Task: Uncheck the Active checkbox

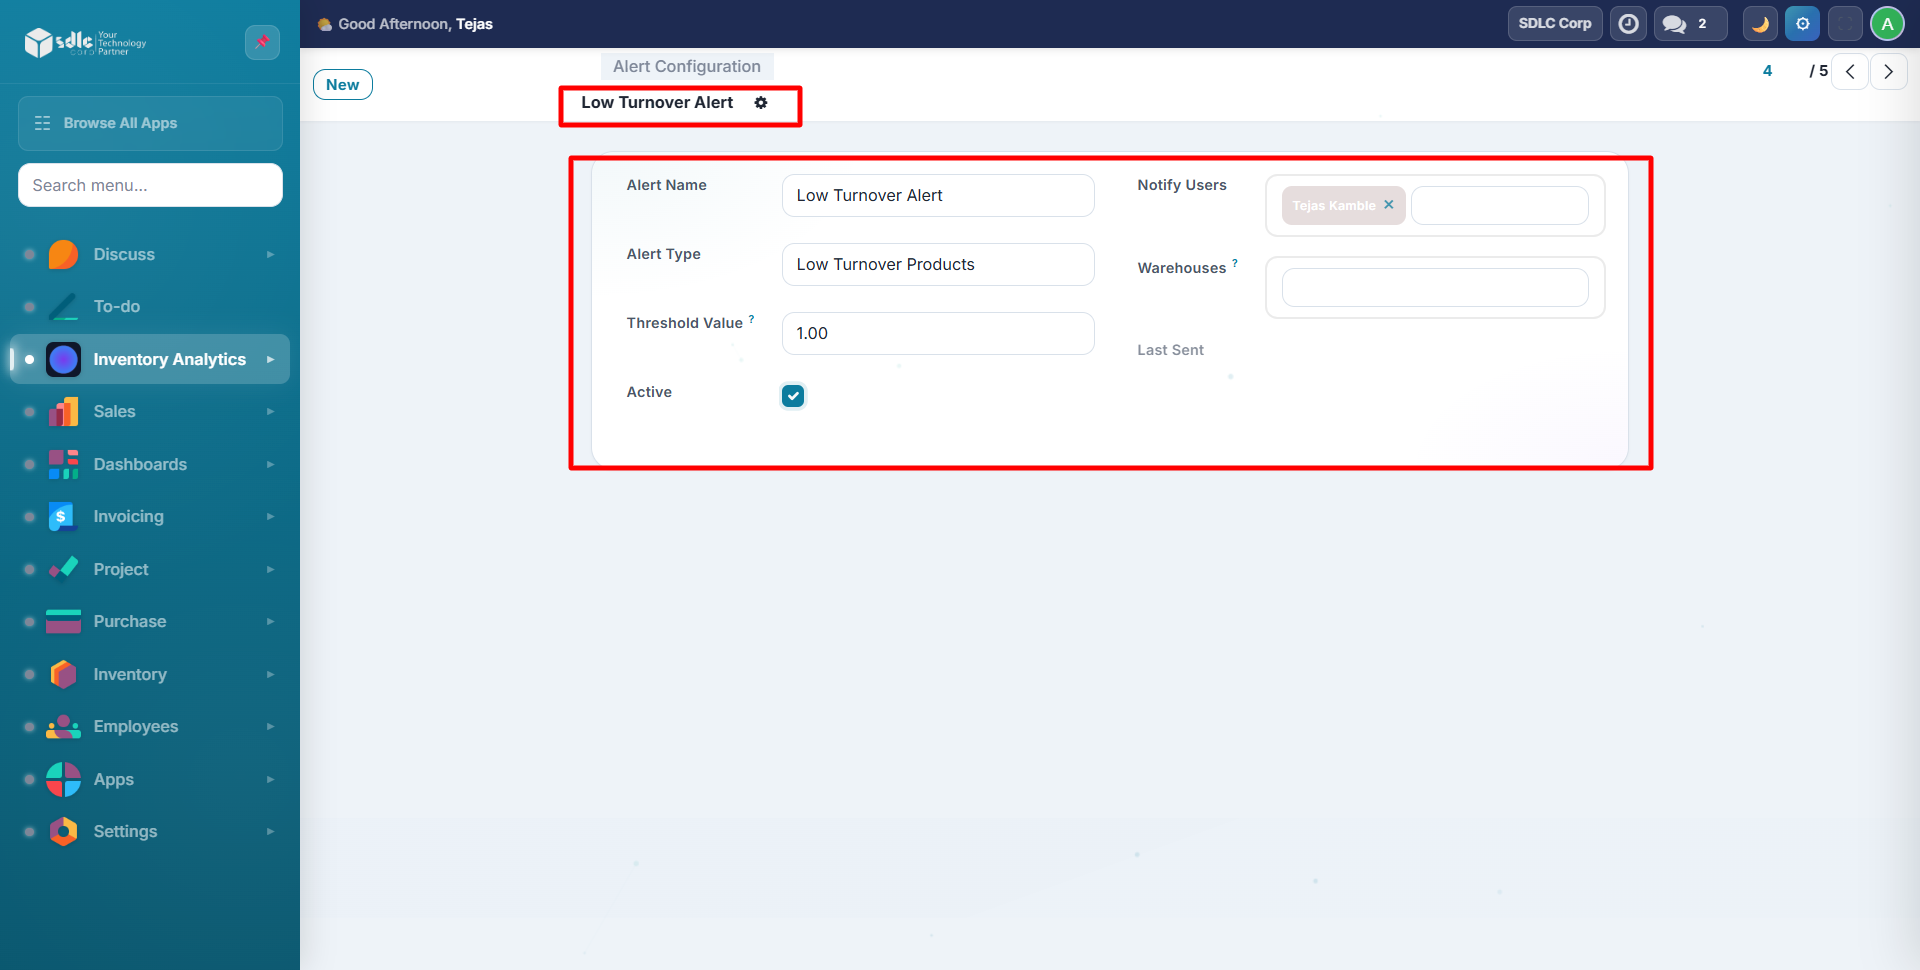Action: click(x=793, y=396)
